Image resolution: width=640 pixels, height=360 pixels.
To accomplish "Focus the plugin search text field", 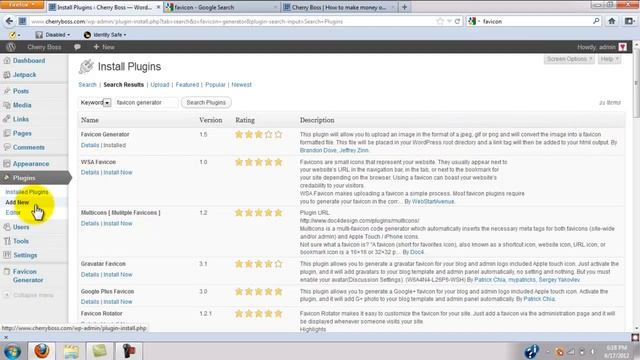I will click(x=146, y=102).
